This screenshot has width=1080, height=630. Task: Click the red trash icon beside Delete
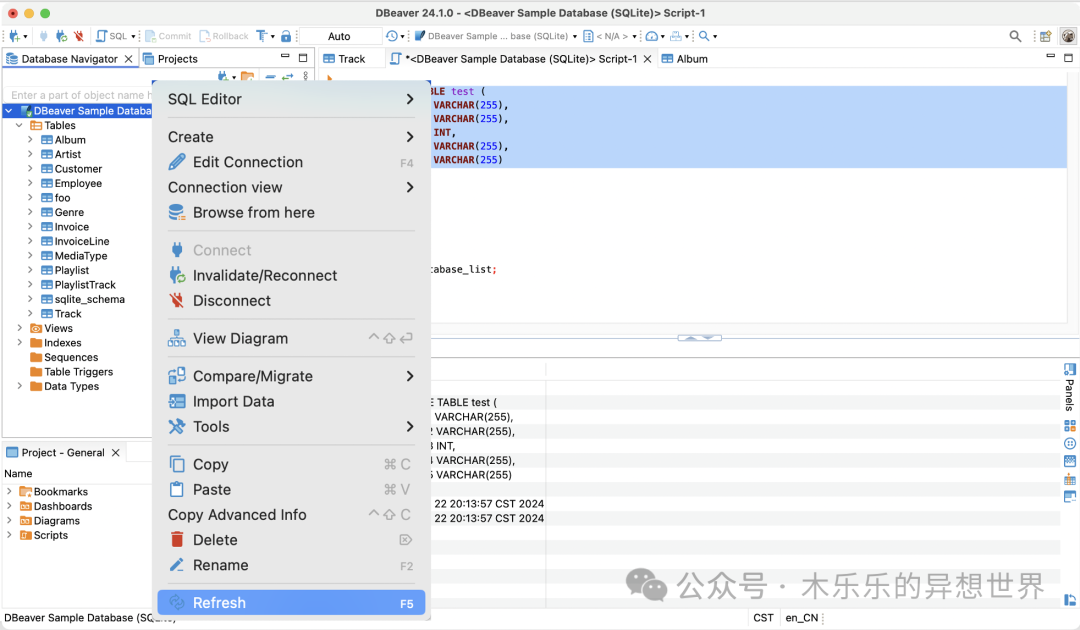(x=177, y=540)
